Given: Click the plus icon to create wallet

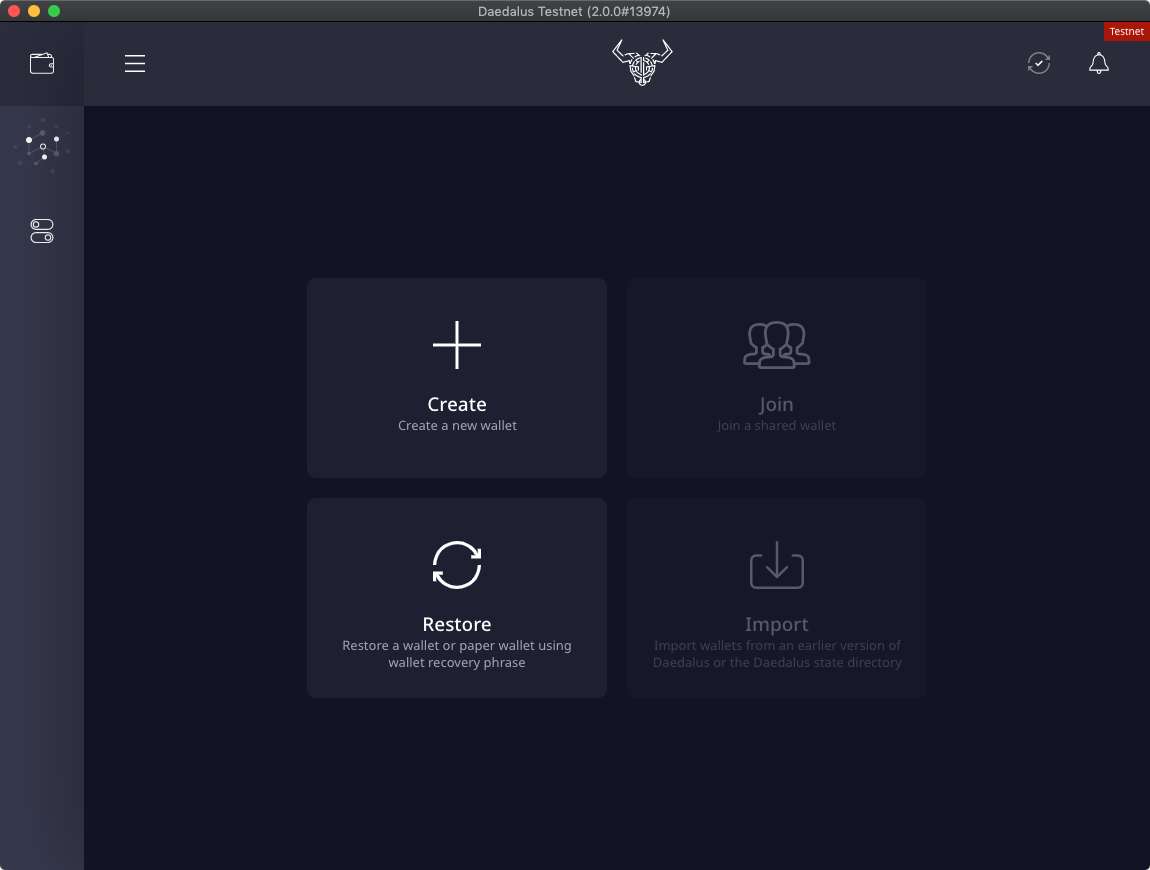Looking at the screenshot, I should pos(457,345).
